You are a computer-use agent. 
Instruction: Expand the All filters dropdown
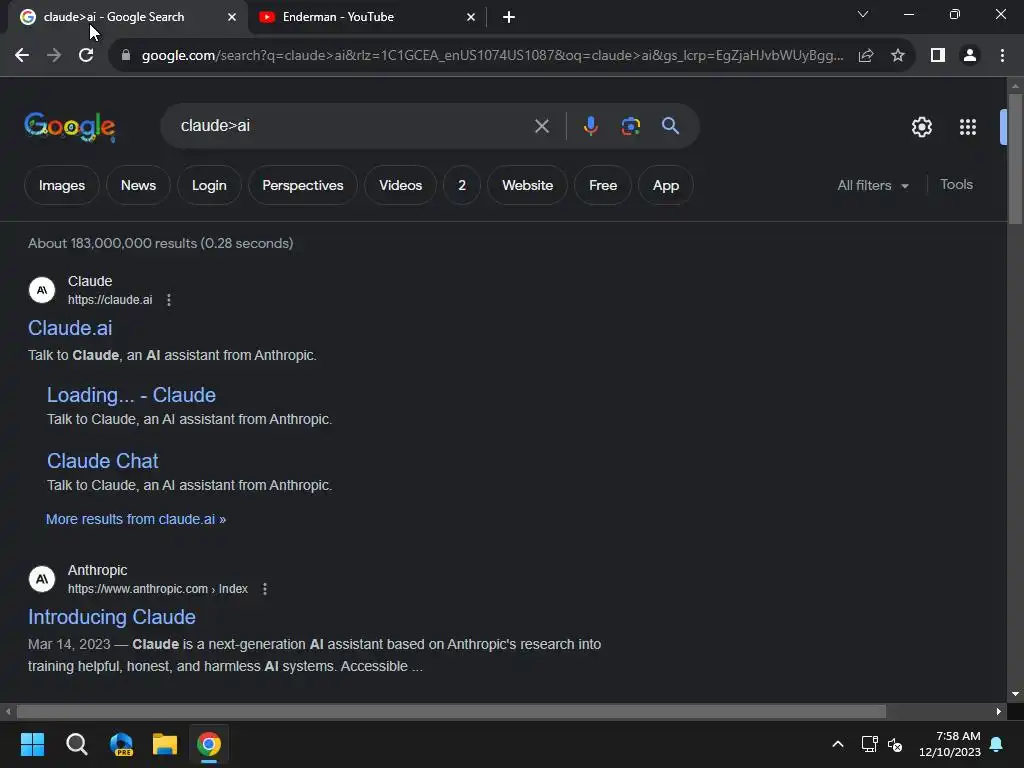pos(872,185)
